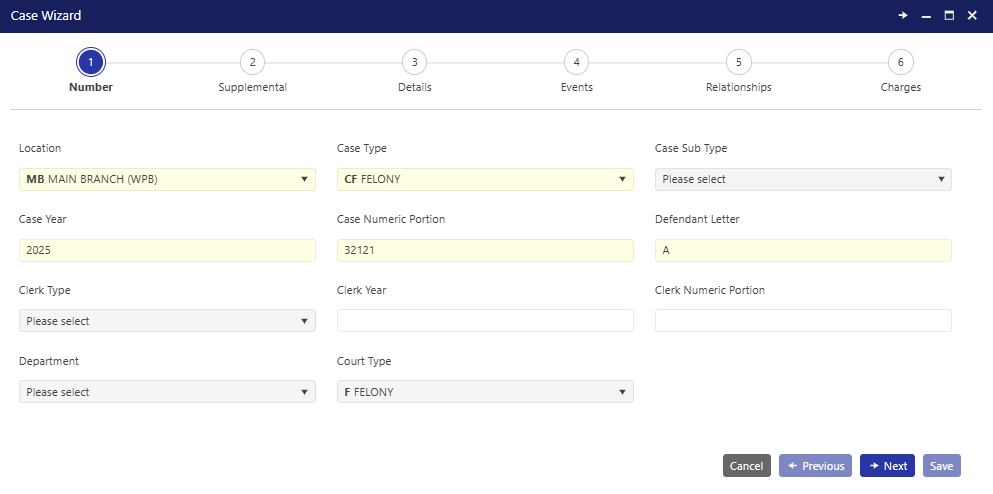The image size is (993, 494).
Task: Expand the Court Type dropdown
Action: [x=485, y=392]
